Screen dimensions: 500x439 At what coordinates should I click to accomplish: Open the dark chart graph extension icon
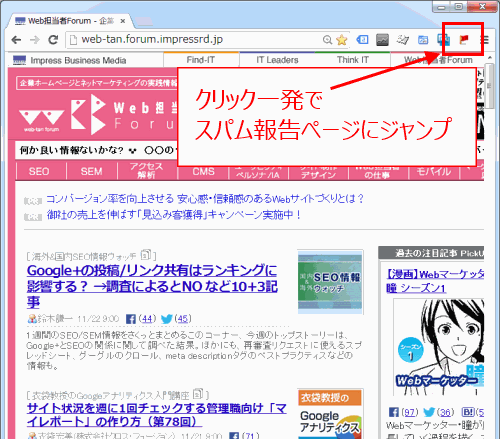pyautogui.click(x=382, y=40)
